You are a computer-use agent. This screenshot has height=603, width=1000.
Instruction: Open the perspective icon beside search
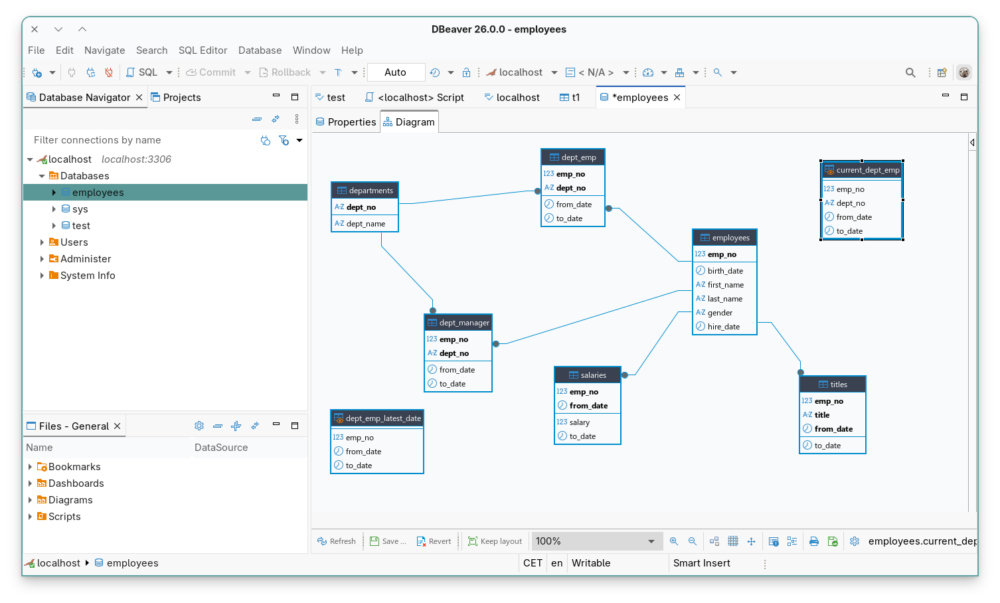tap(942, 73)
